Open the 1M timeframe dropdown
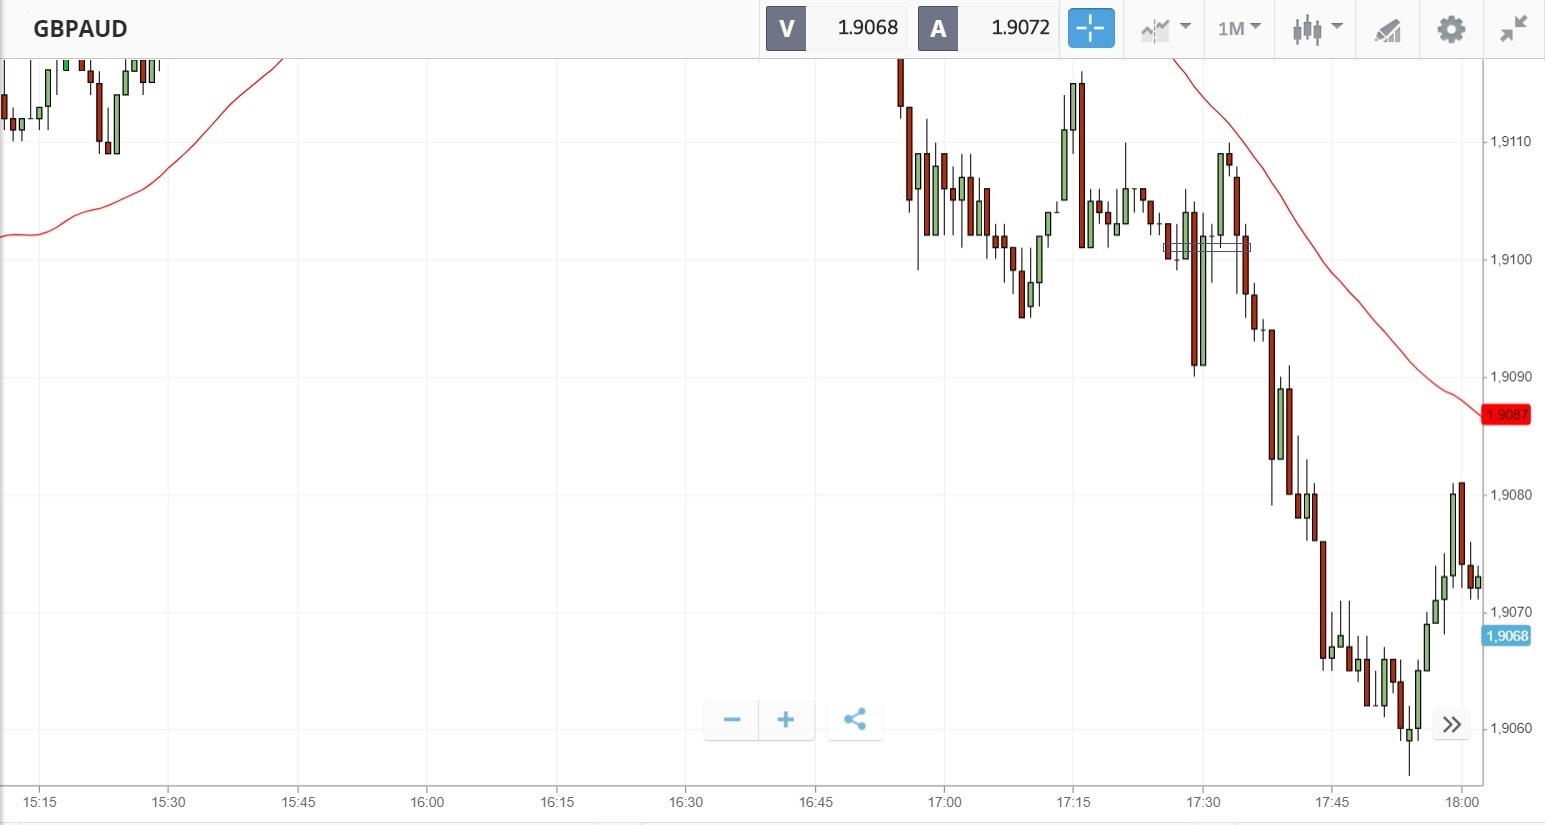Viewport: 1545px width, 825px height. [1239, 29]
